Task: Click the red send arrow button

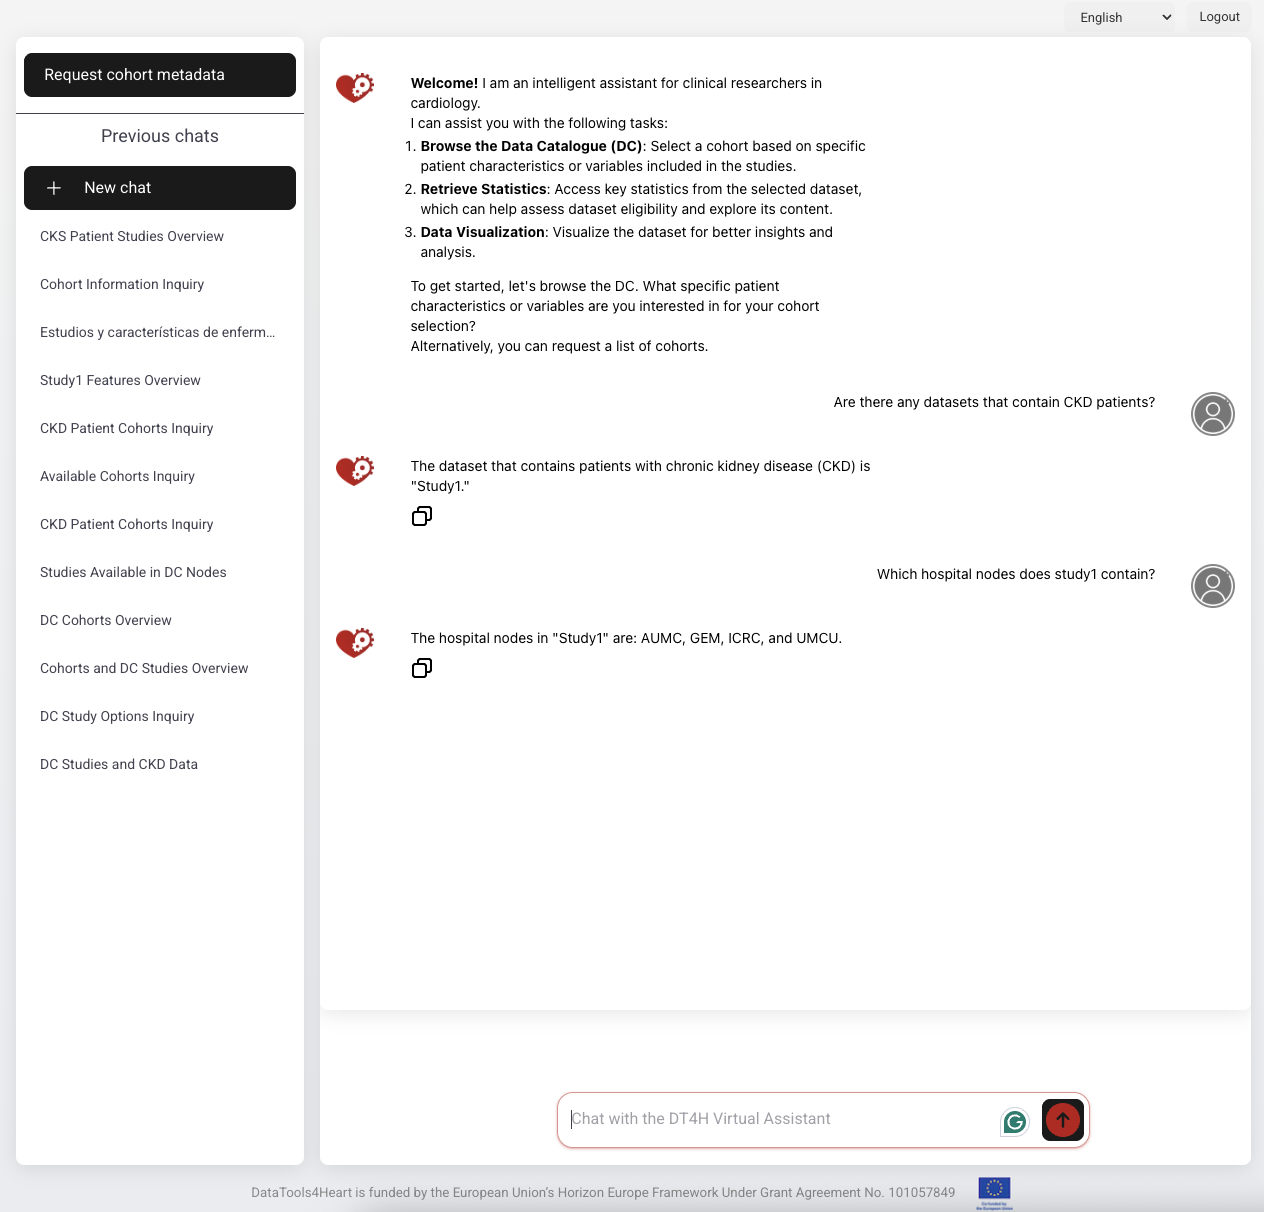Action: [1062, 1120]
